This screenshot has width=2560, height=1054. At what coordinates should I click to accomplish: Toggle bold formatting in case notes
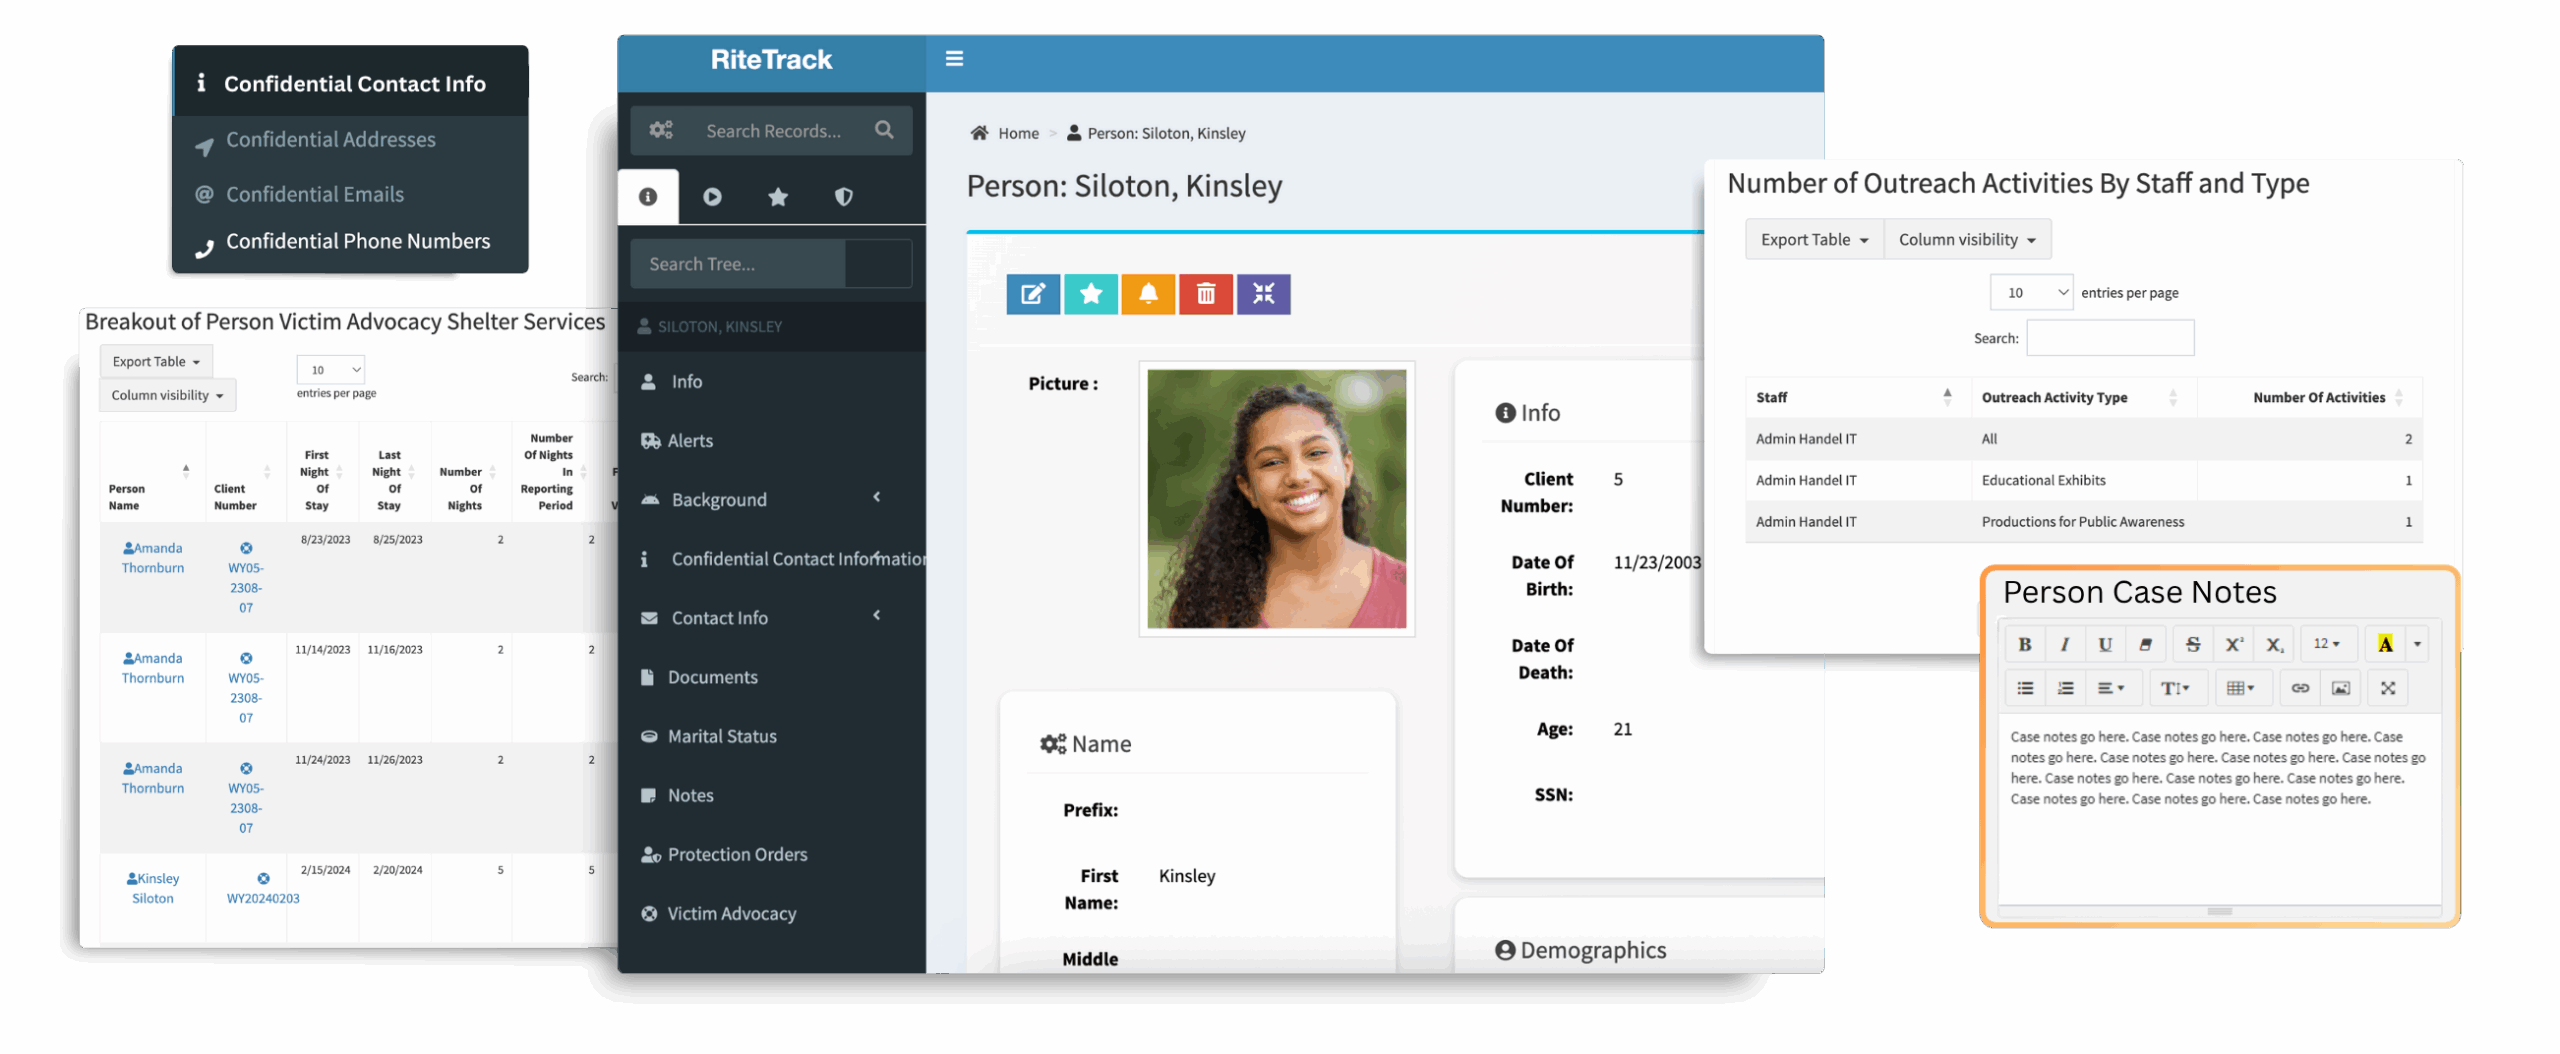click(x=2025, y=644)
